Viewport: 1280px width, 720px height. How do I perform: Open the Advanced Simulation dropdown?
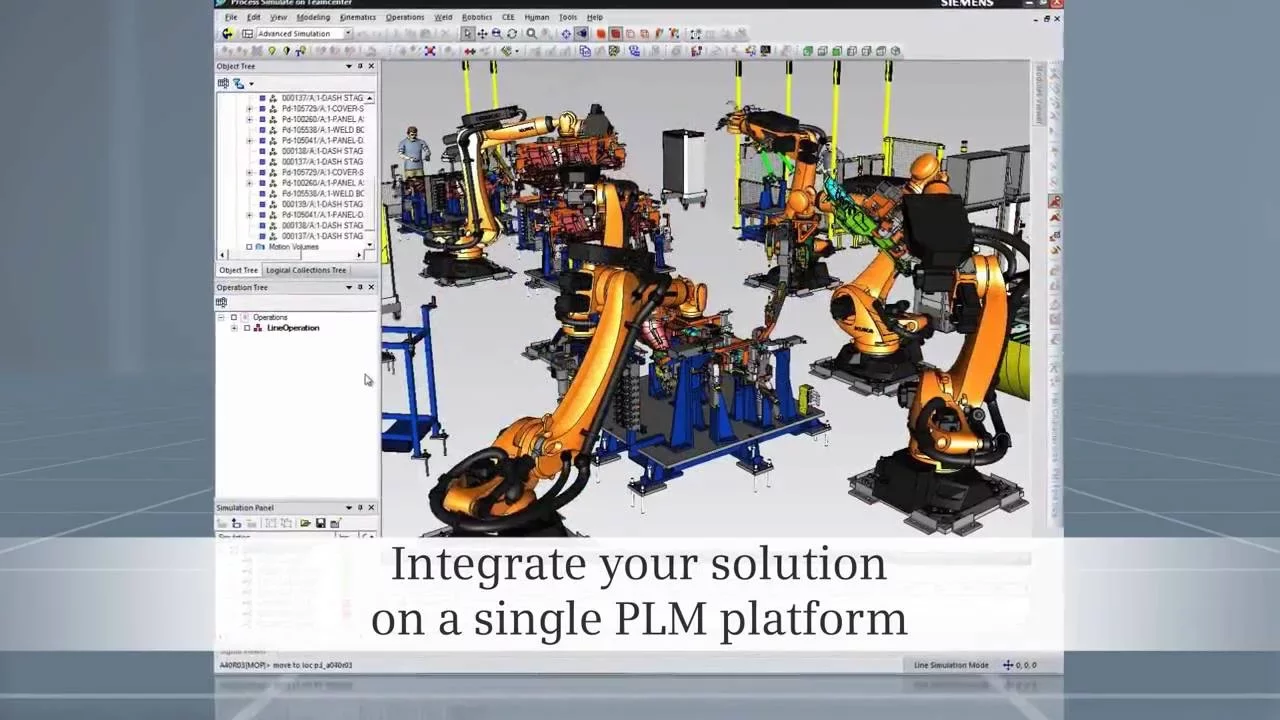(x=347, y=34)
